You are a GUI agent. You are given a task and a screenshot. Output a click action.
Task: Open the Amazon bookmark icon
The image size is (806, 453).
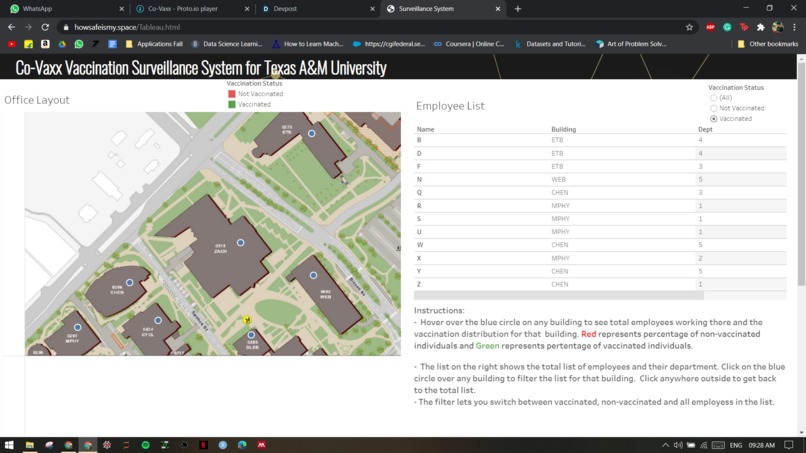(x=45, y=44)
